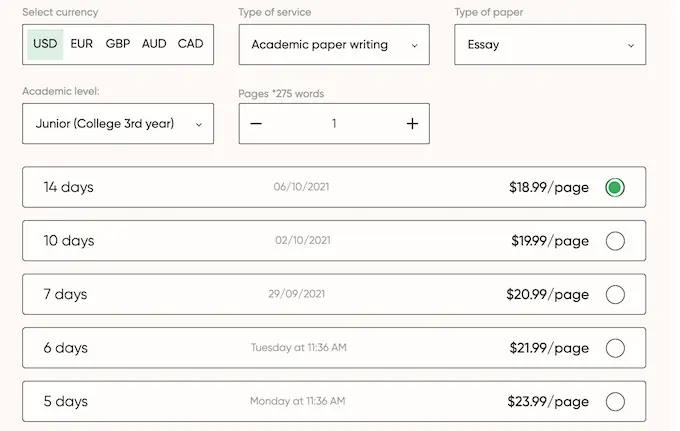
Task: Choose the 5 days deadline radio button
Action: pos(615,401)
